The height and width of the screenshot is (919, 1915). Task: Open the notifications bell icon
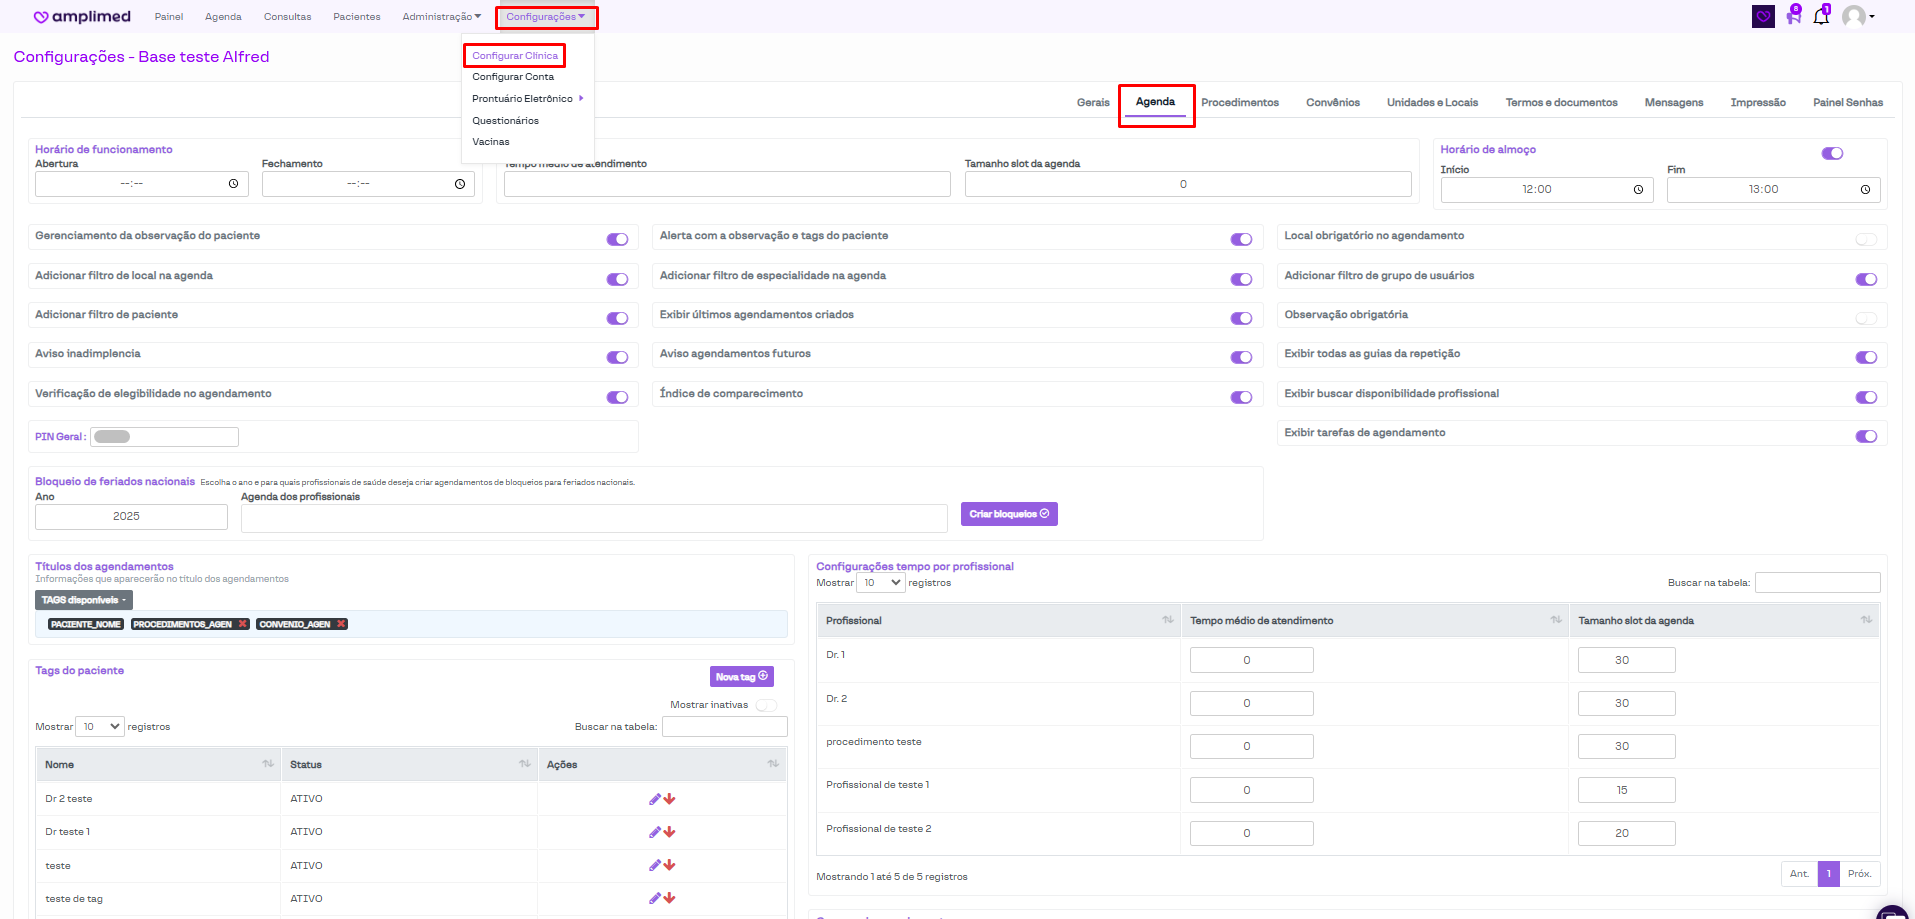click(x=1820, y=17)
